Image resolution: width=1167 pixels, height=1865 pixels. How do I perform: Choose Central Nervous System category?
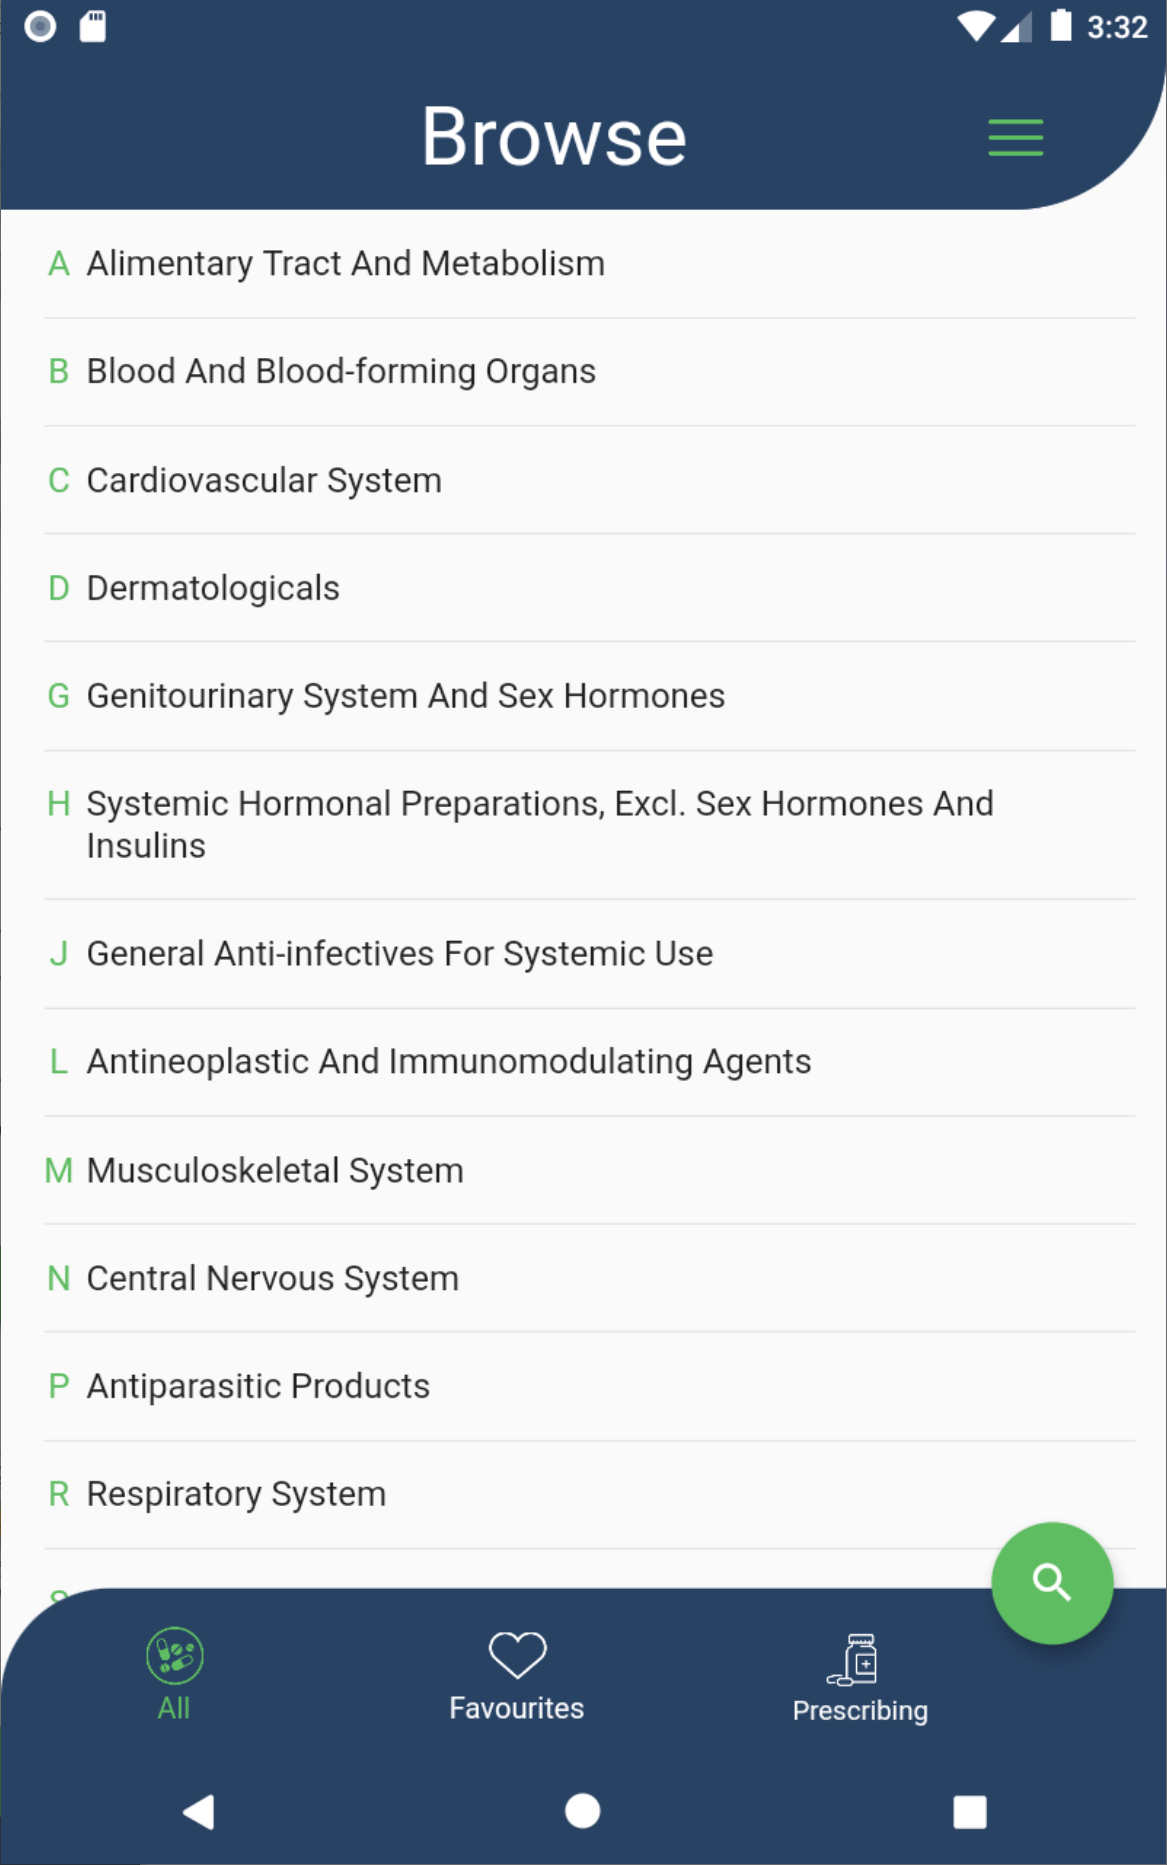pyautogui.click(x=273, y=1279)
